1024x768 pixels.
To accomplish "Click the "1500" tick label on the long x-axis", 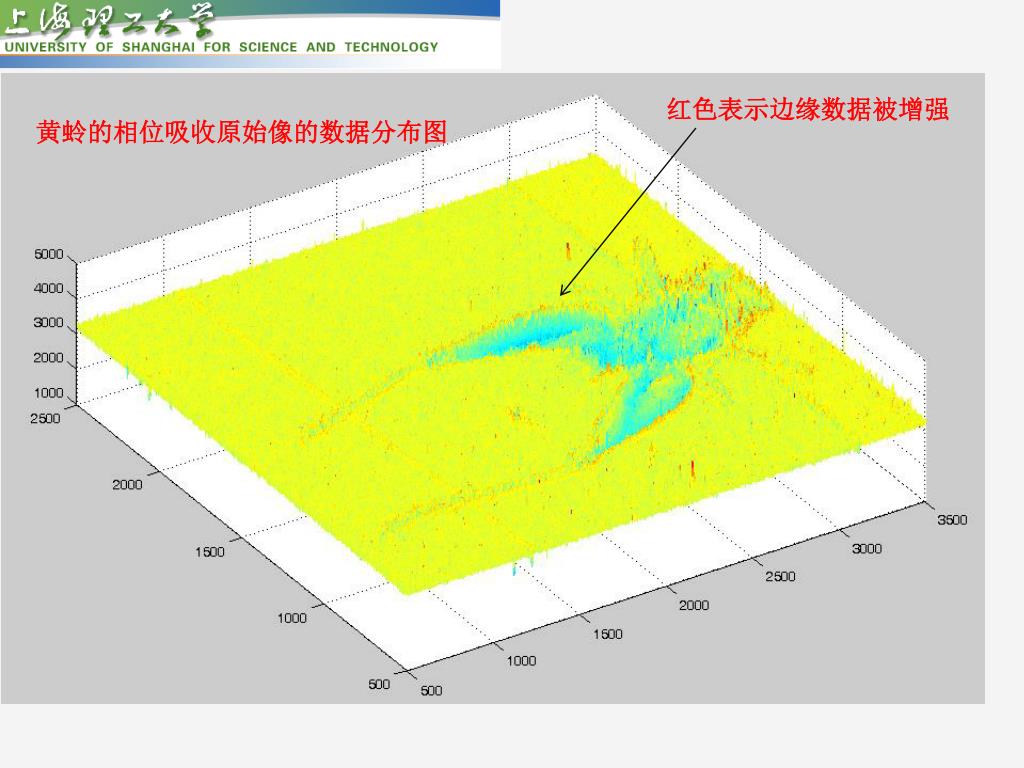I will tap(607, 634).
